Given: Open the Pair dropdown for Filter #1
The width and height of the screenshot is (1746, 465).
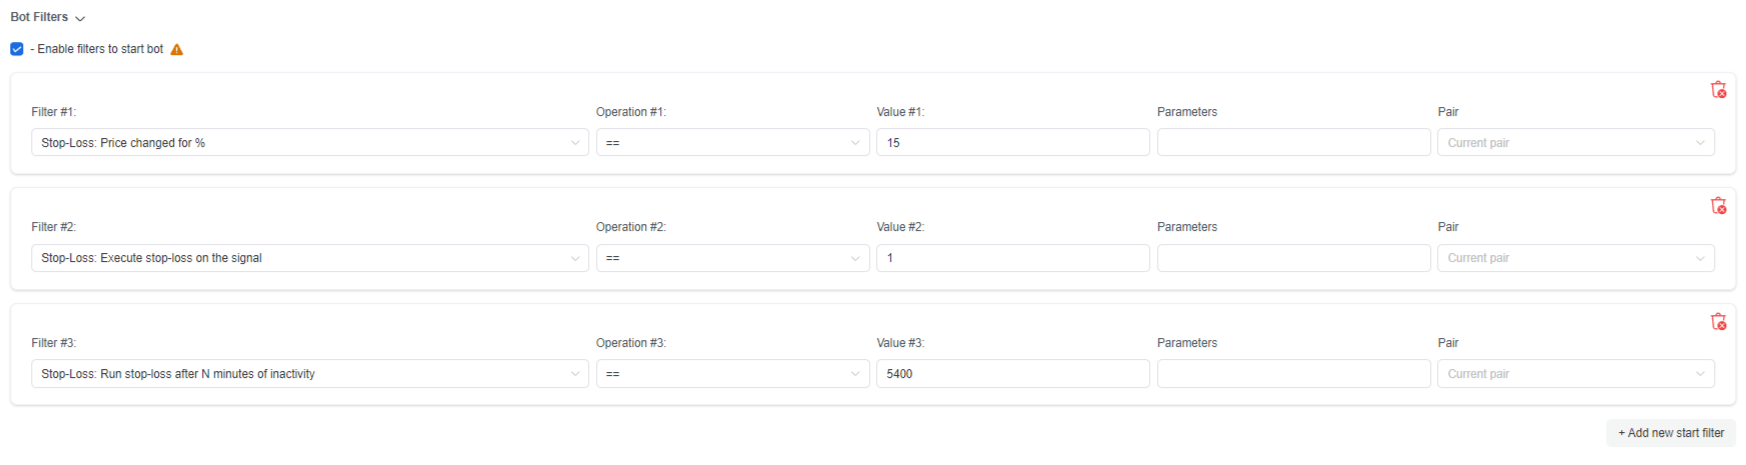Looking at the screenshot, I should coord(1575,143).
